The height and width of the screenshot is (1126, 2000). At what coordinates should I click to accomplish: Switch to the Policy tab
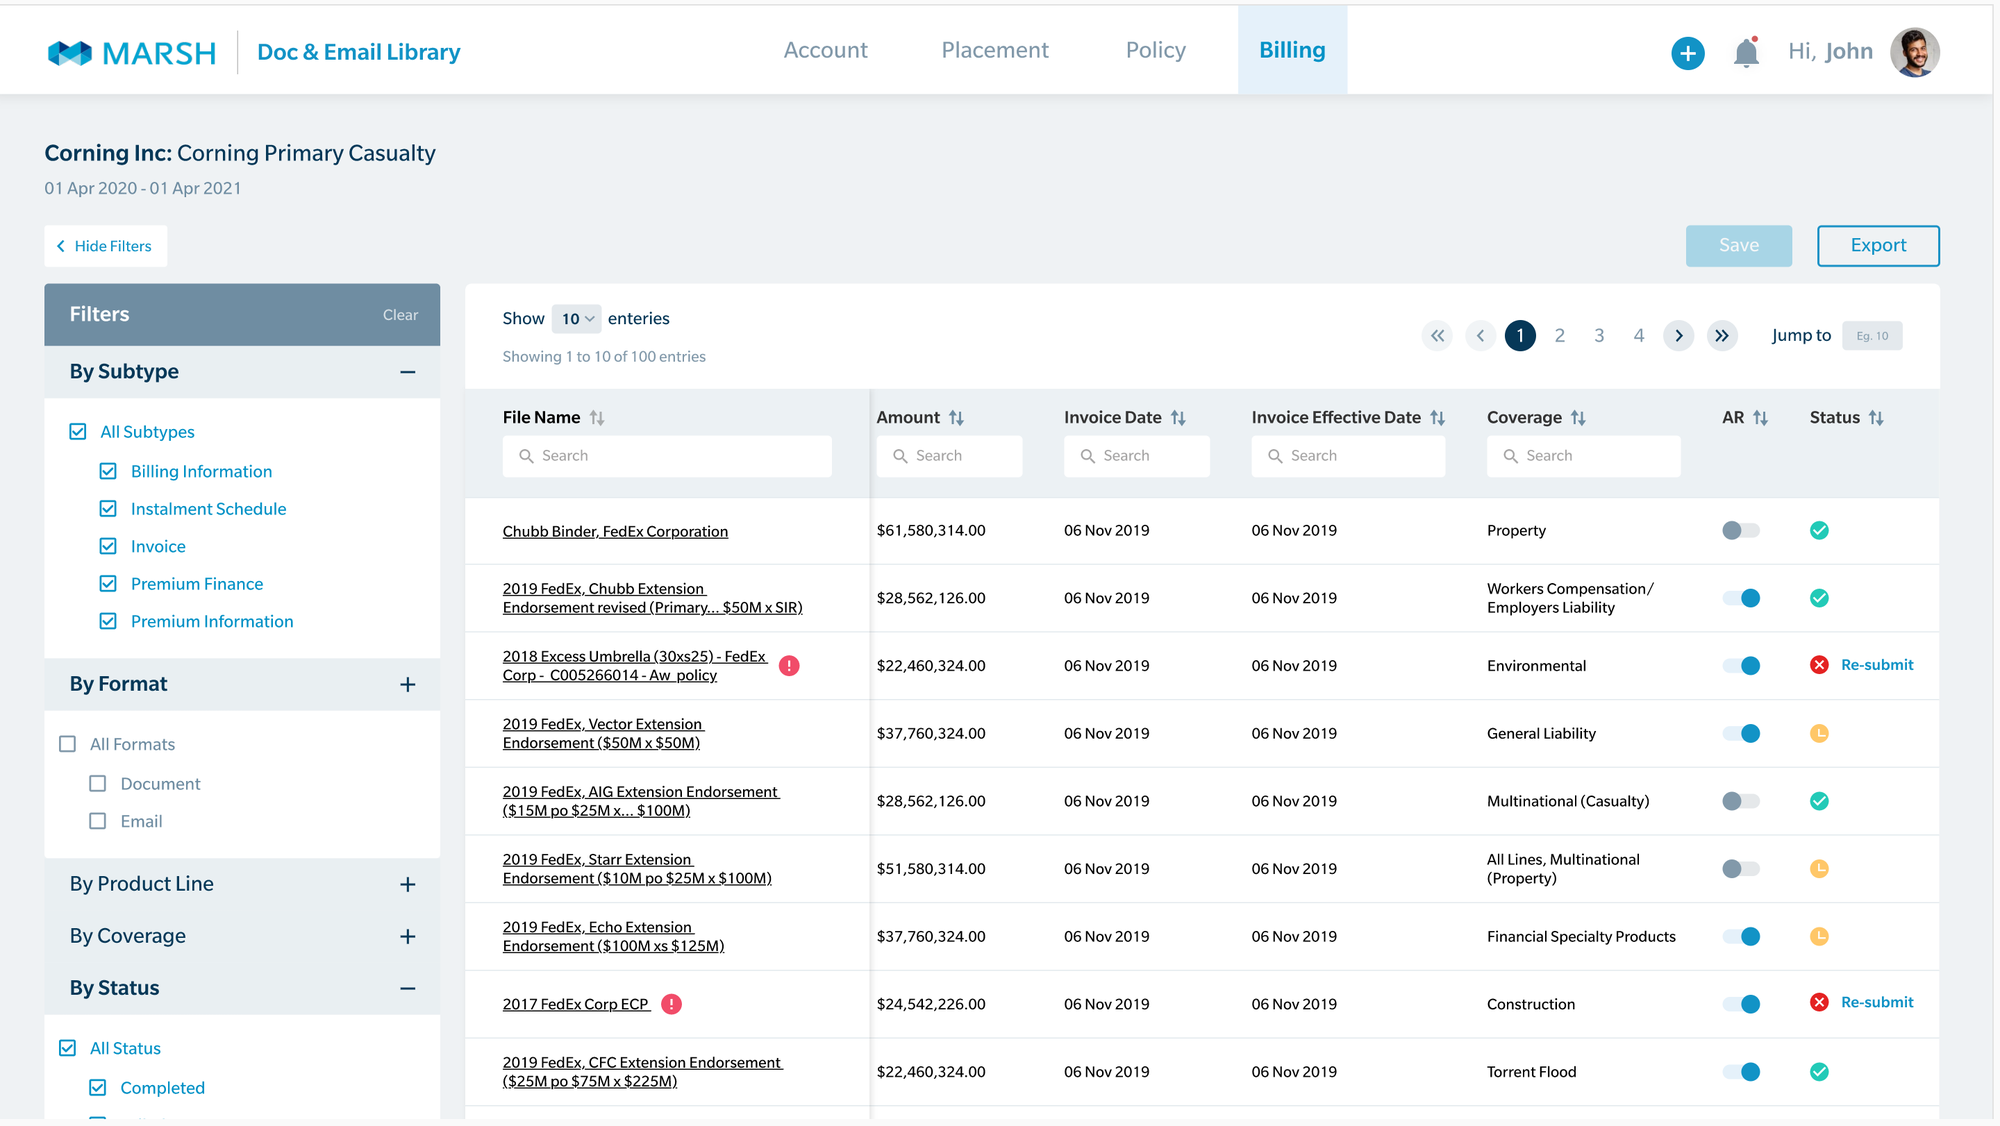1156,50
